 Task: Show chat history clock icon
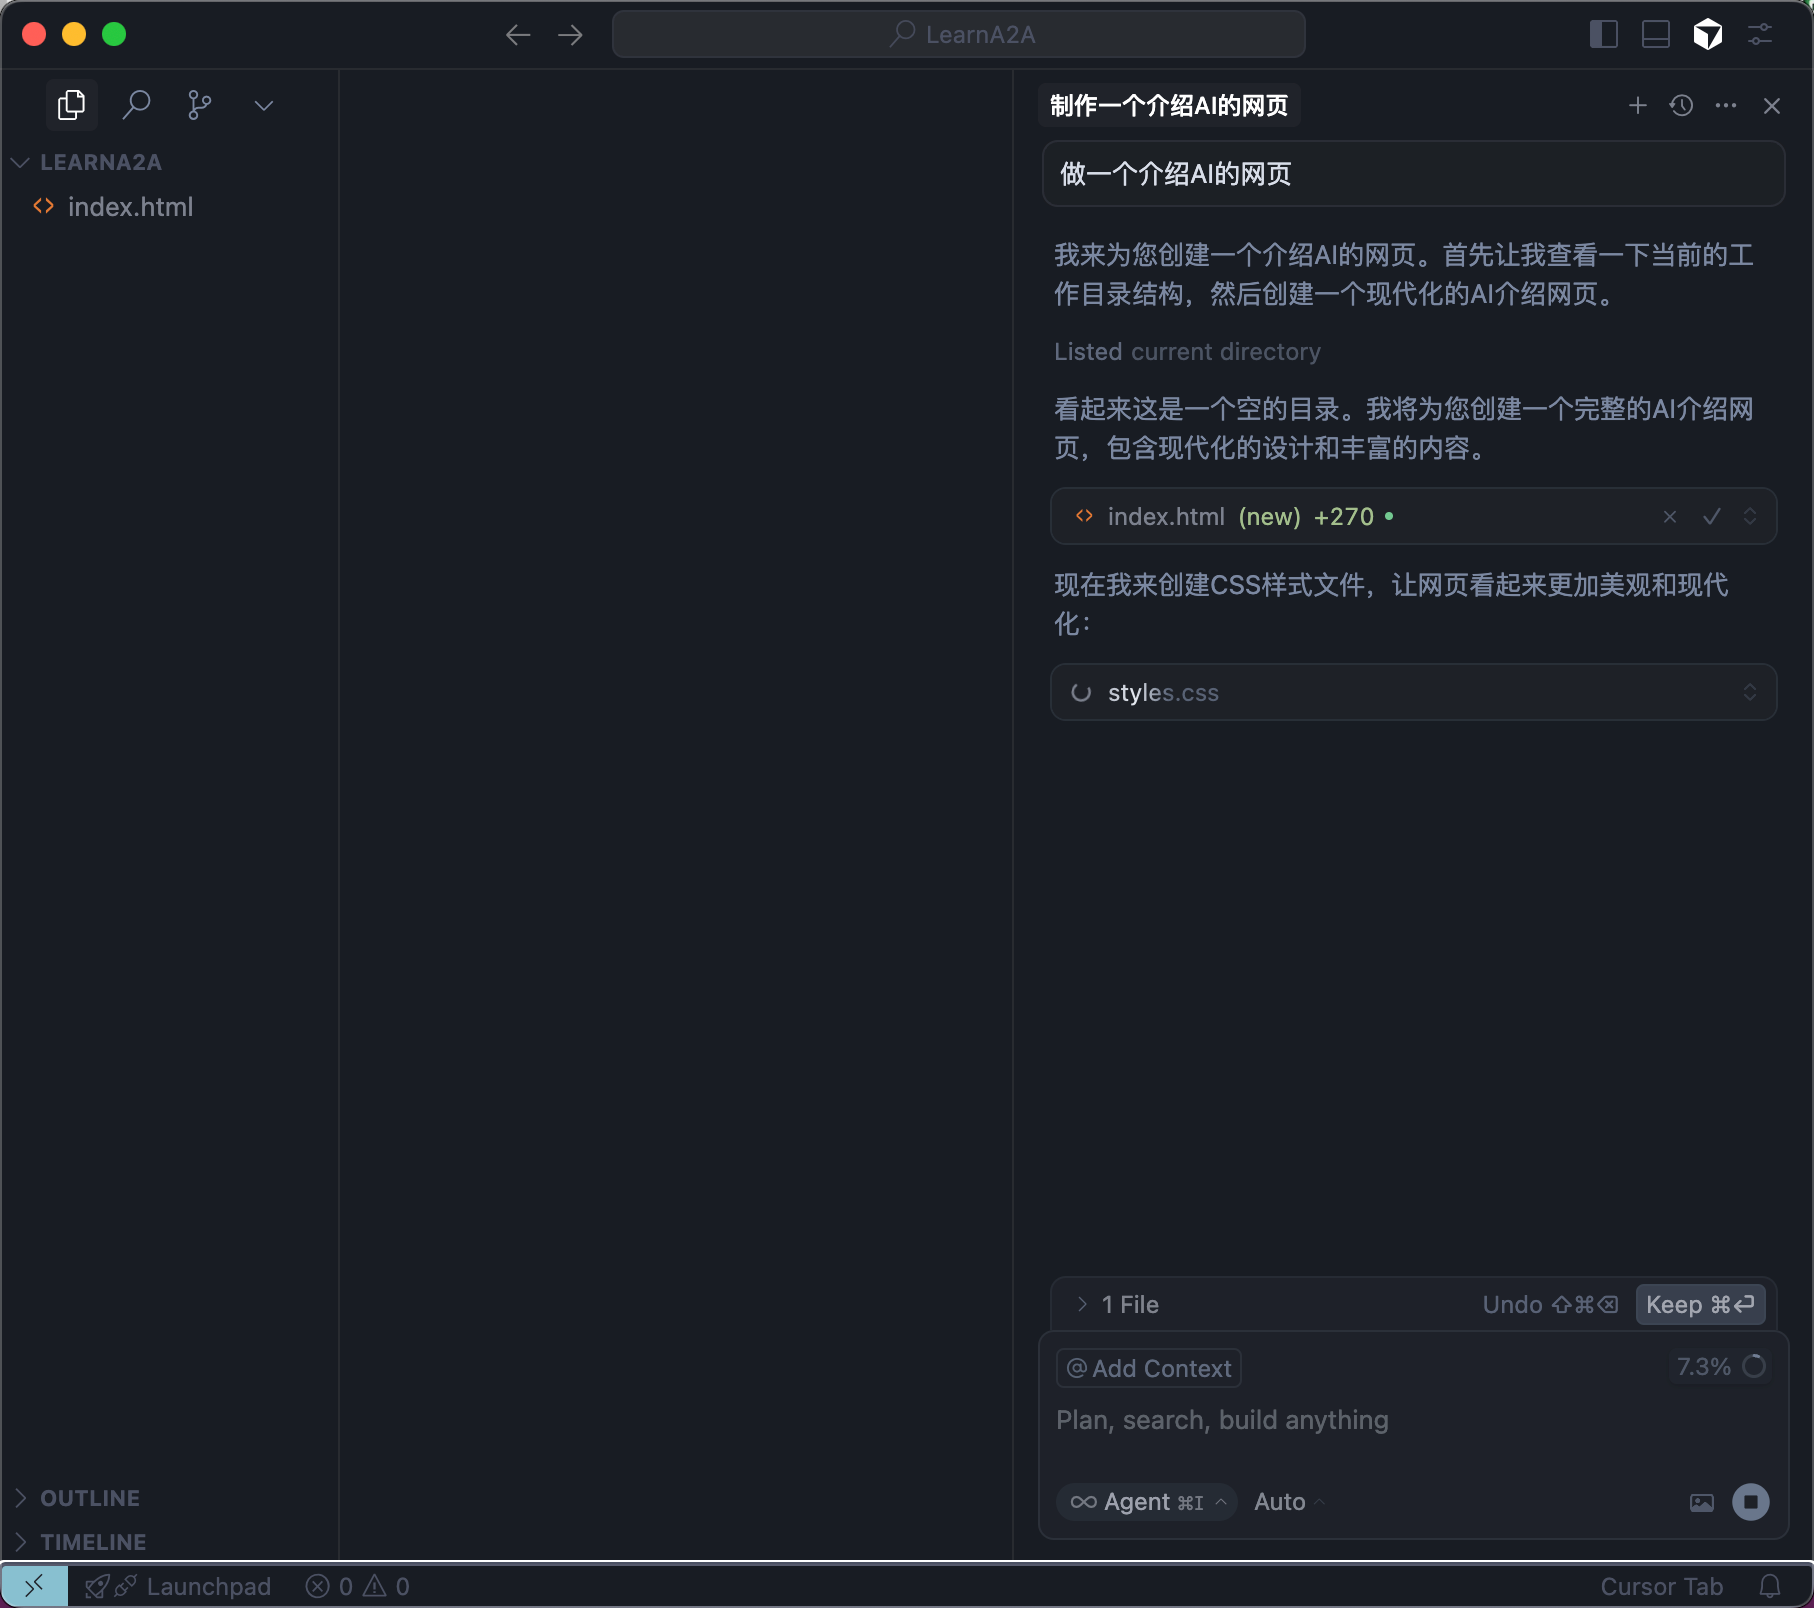point(1681,106)
